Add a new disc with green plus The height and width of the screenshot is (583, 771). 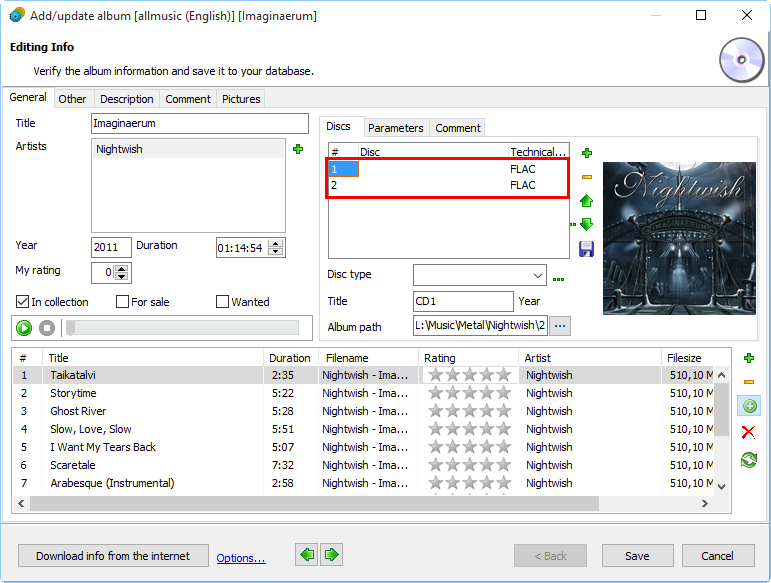pos(587,153)
